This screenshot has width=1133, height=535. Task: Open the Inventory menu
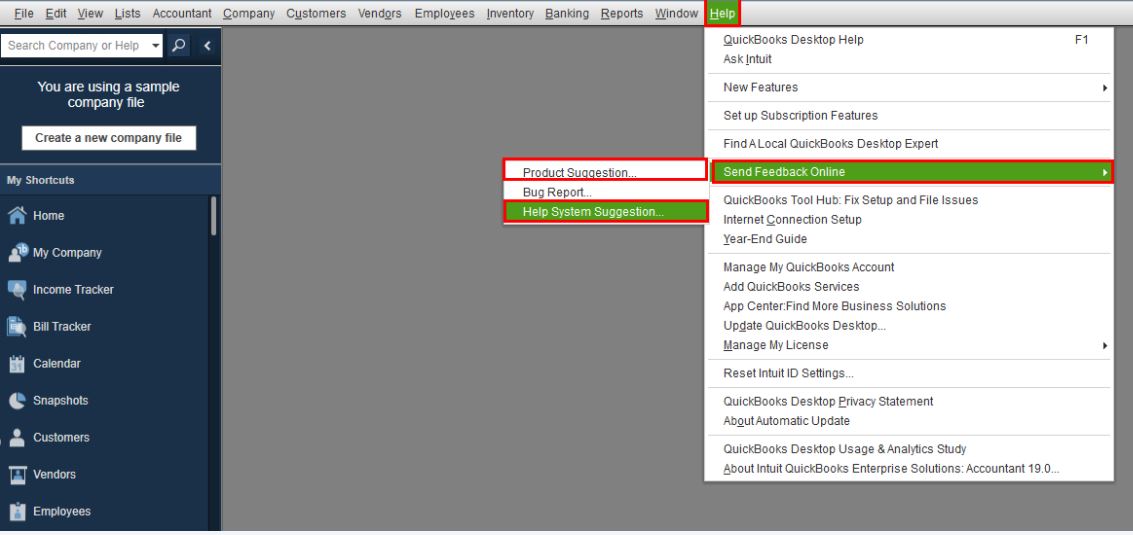click(x=510, y=13)
